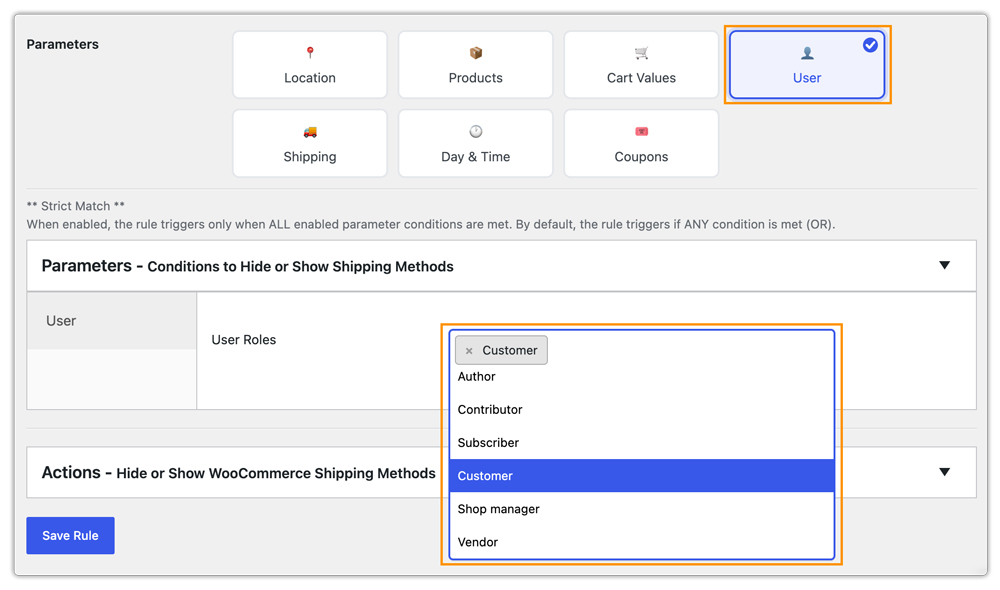This screenshot has width=1000, height=590.
Task: Choose Shop manager from the roles list
Action: coord(642,509)
